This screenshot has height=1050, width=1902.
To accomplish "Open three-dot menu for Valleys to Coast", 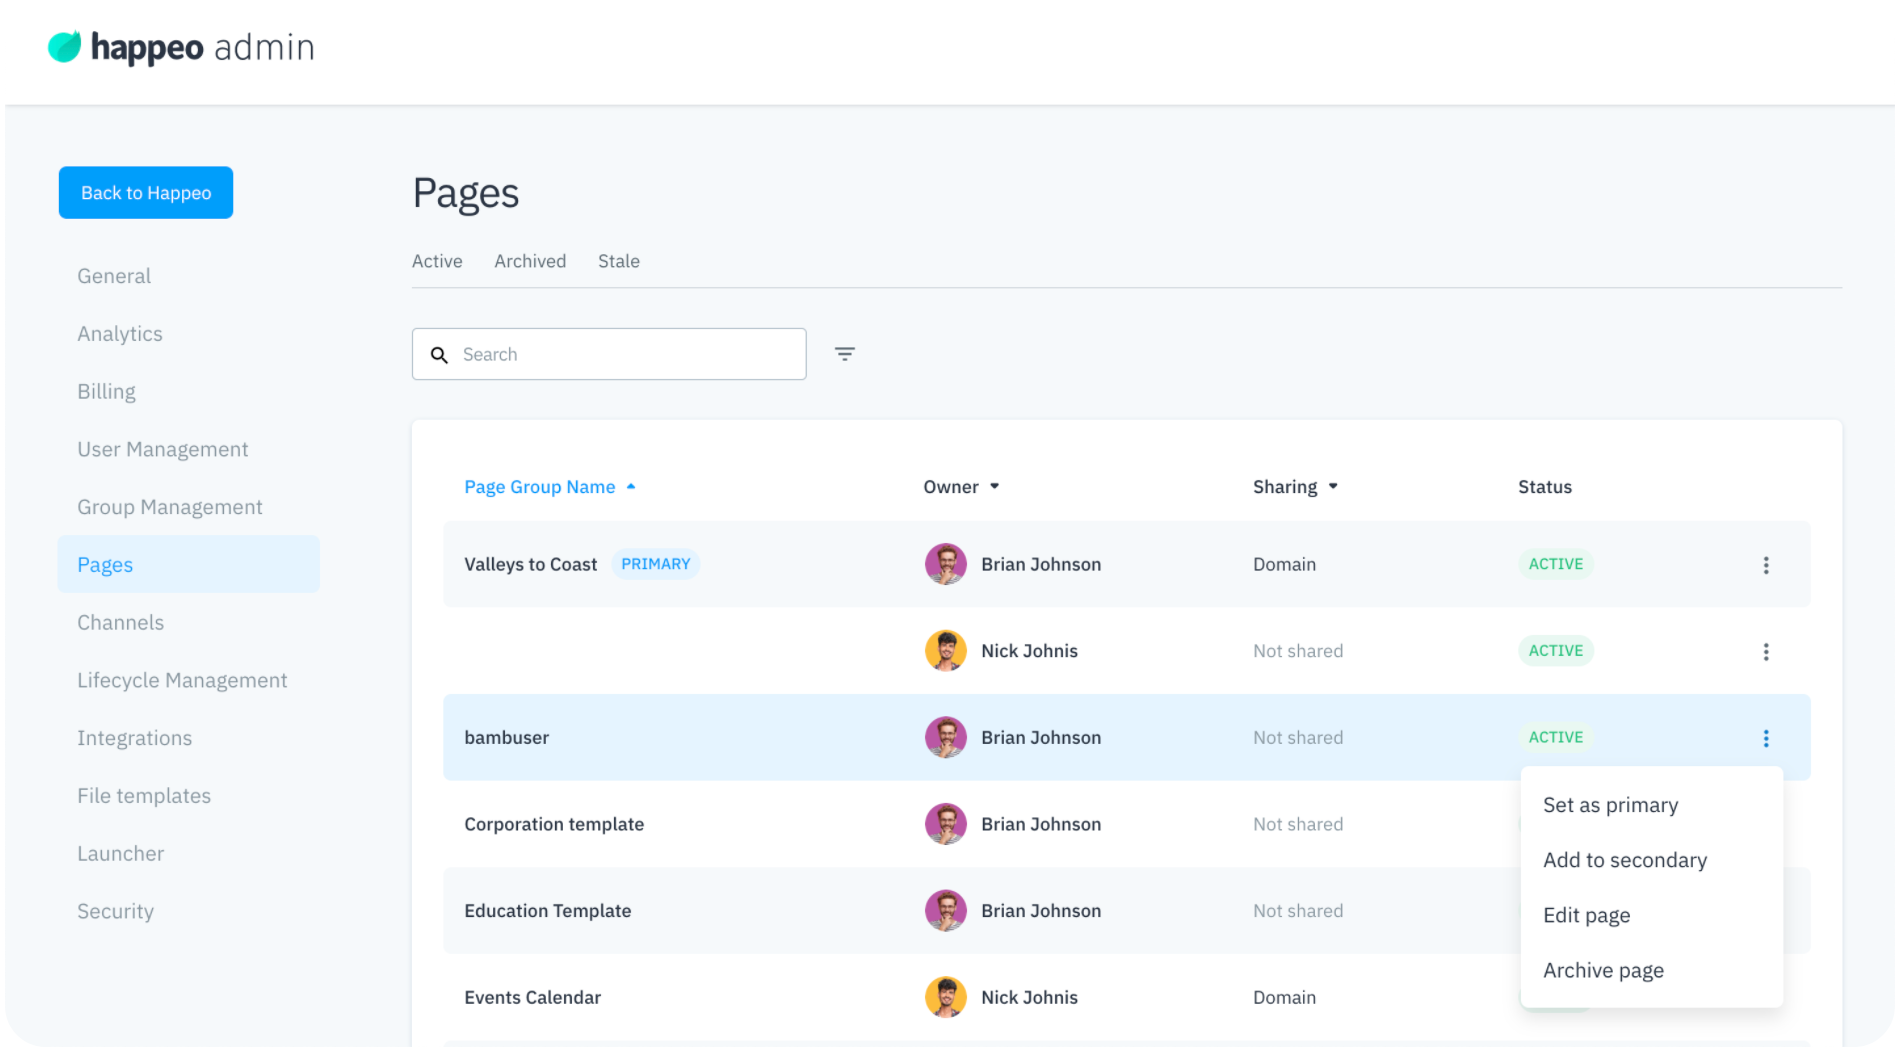I will coord(1765,565).
